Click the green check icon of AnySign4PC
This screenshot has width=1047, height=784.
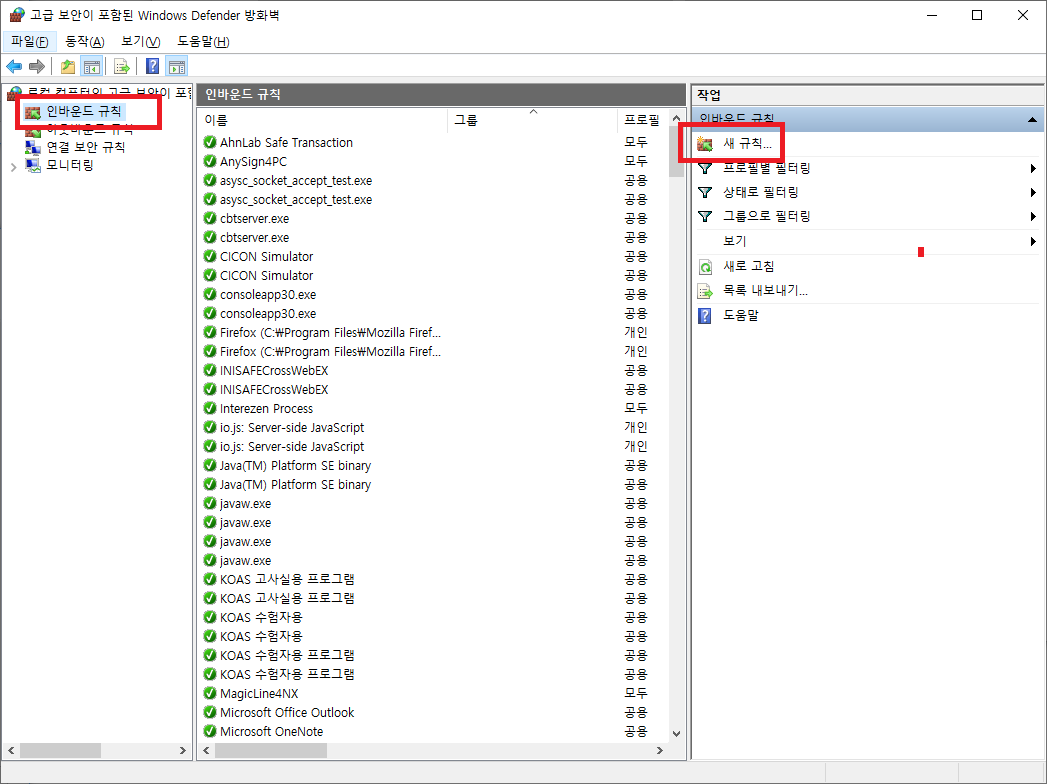[210, 162]
